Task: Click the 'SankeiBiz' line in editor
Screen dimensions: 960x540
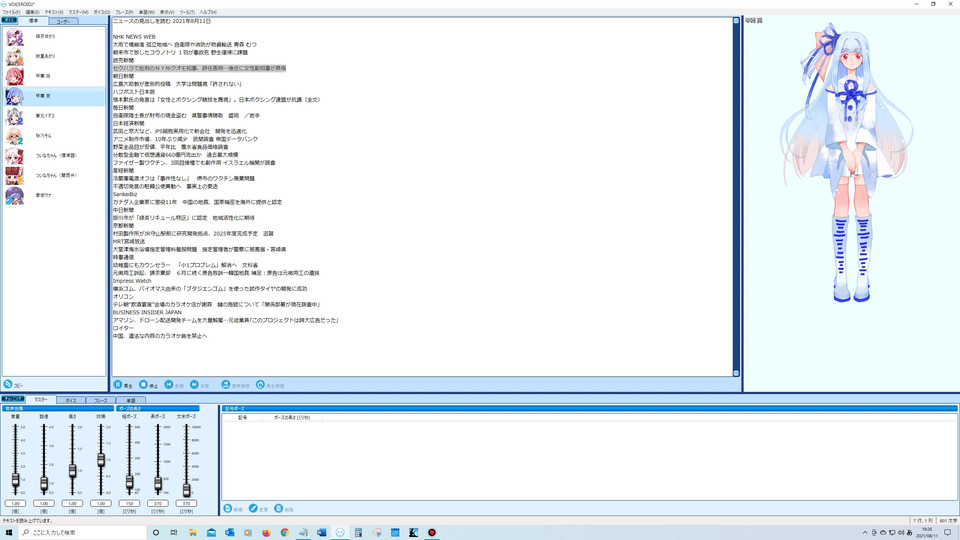Action: 125,194
